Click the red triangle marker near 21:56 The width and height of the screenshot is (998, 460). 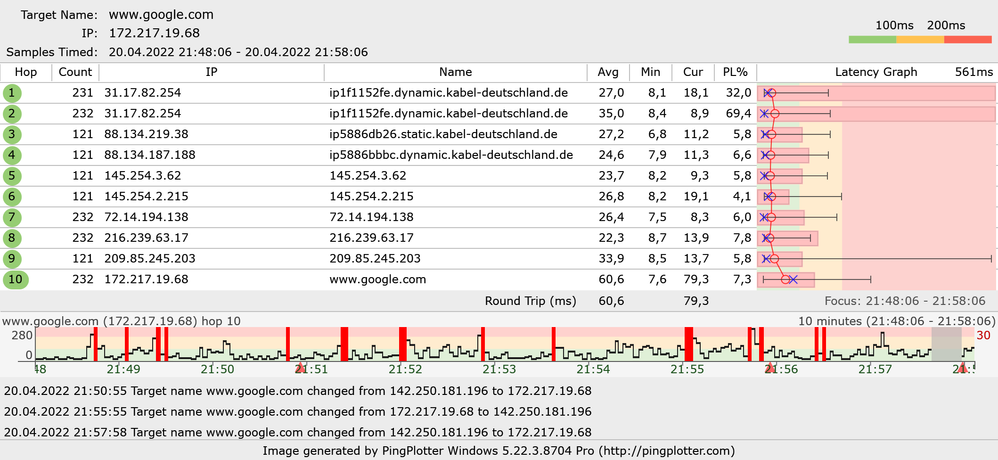[x=770, y=367]
